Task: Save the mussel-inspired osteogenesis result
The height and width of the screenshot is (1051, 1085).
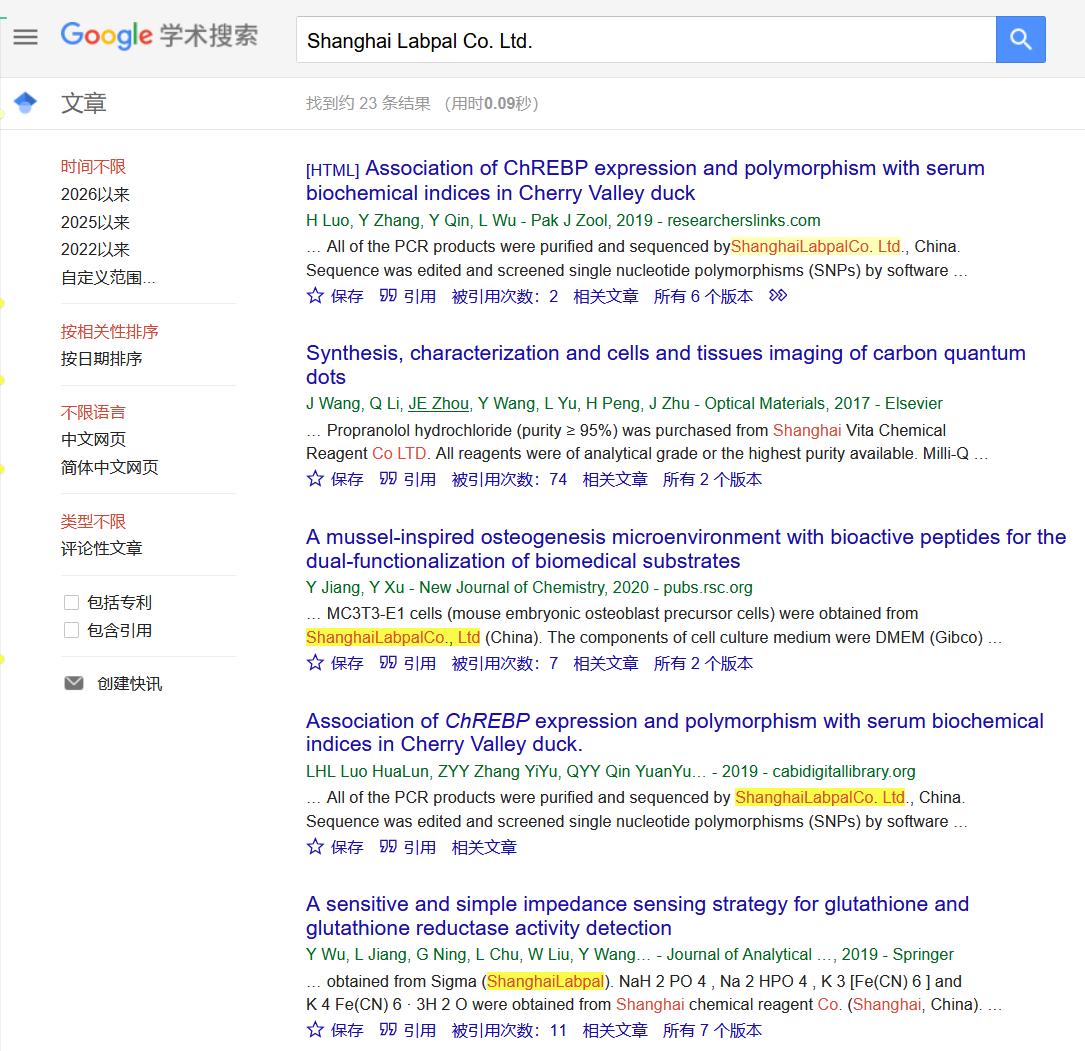Action: point(335,663)
